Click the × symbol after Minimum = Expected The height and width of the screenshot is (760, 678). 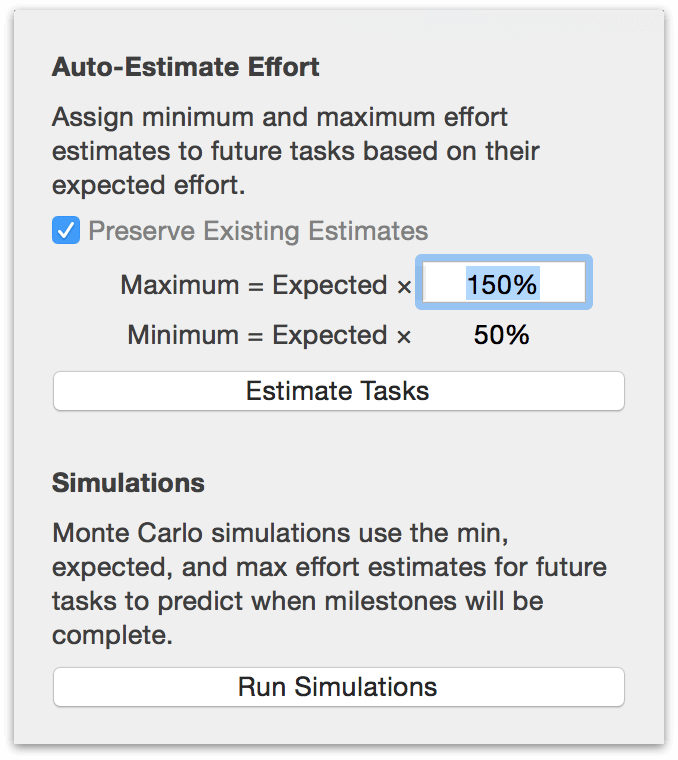[404, 337]
